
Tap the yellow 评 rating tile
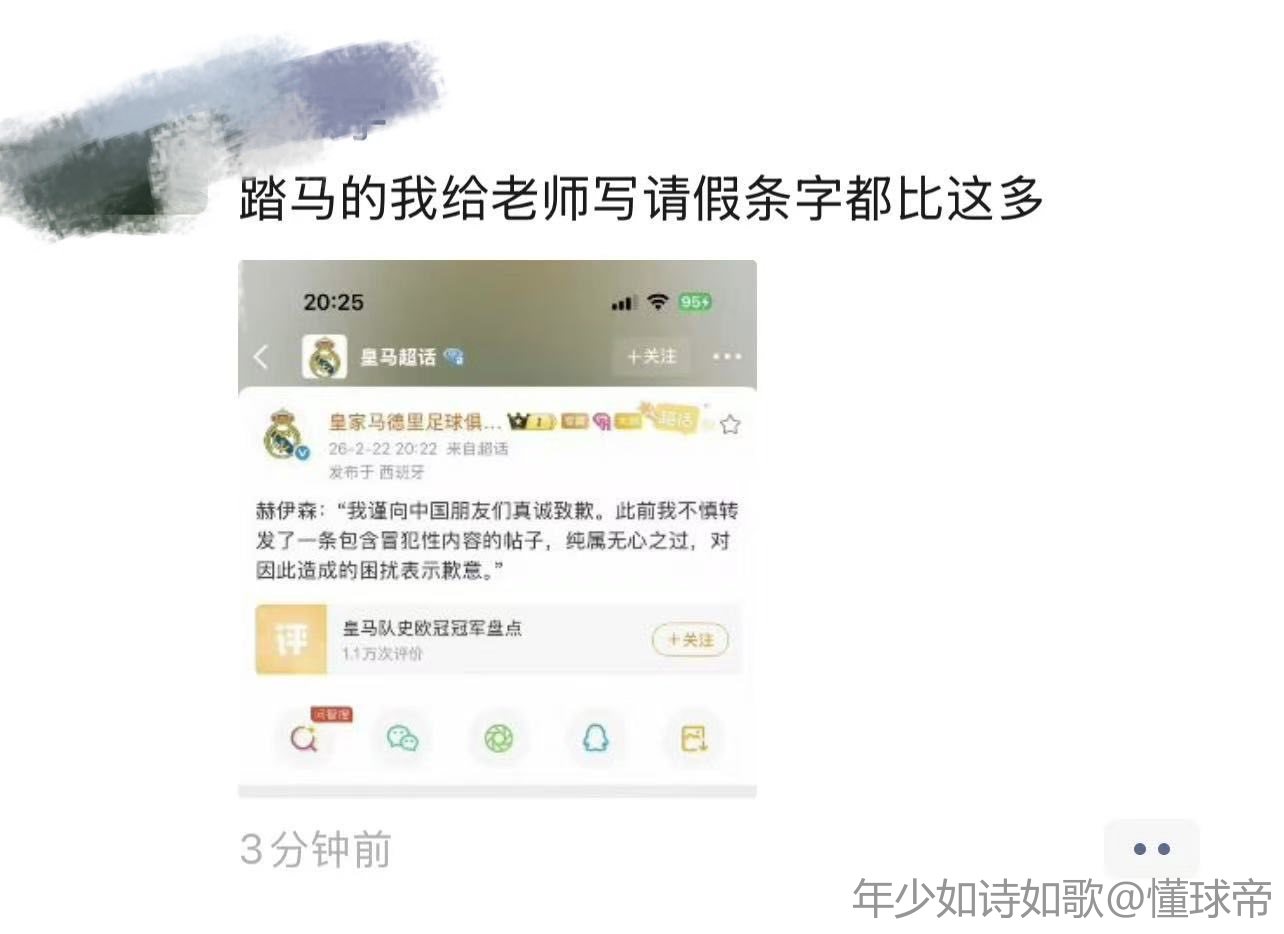pos(291,640)
